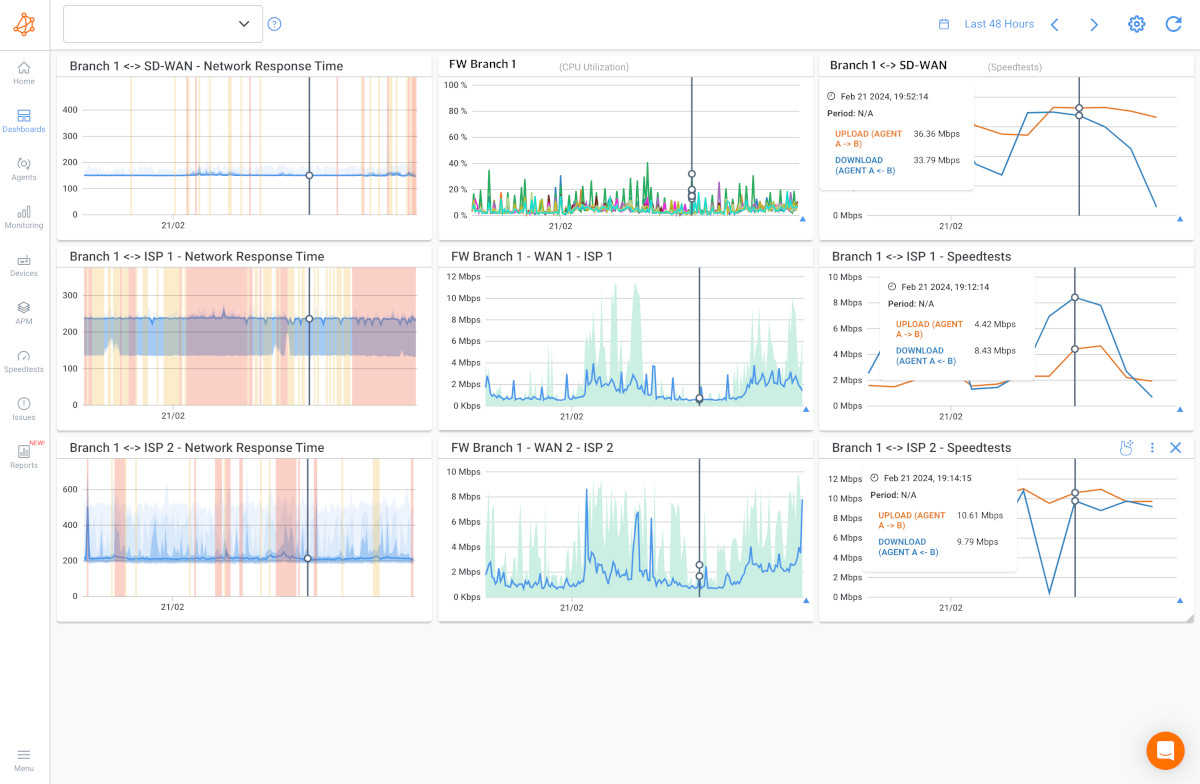Open the three-dot menu on ISP 2 Speedtests
This screenshot has width=1200, height=784.
tap(1152, 448)
